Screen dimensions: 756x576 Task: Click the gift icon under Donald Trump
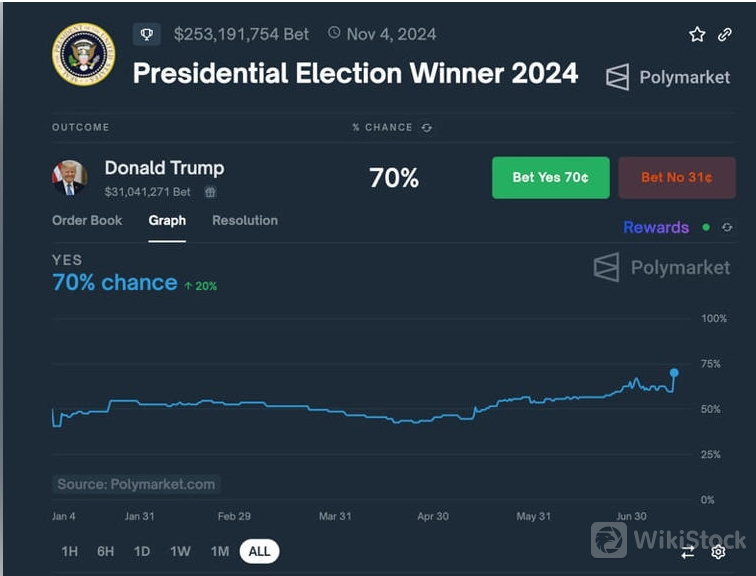(x=210, y=191)
